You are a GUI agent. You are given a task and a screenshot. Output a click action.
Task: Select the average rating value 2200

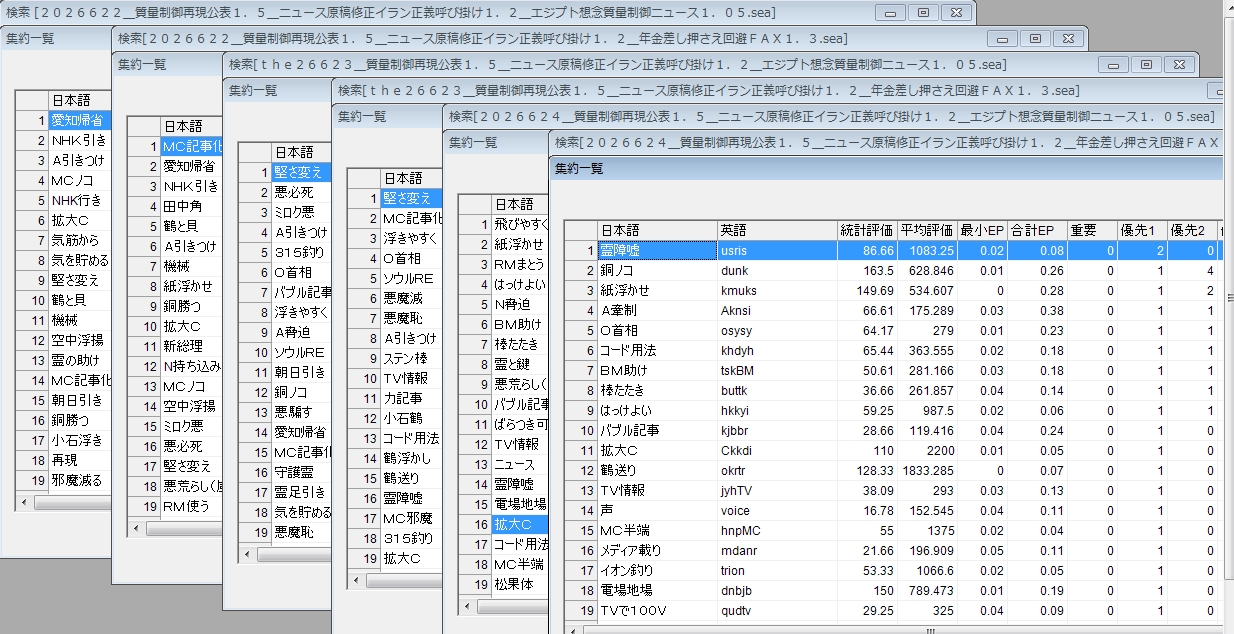click(x=927, y=451)
